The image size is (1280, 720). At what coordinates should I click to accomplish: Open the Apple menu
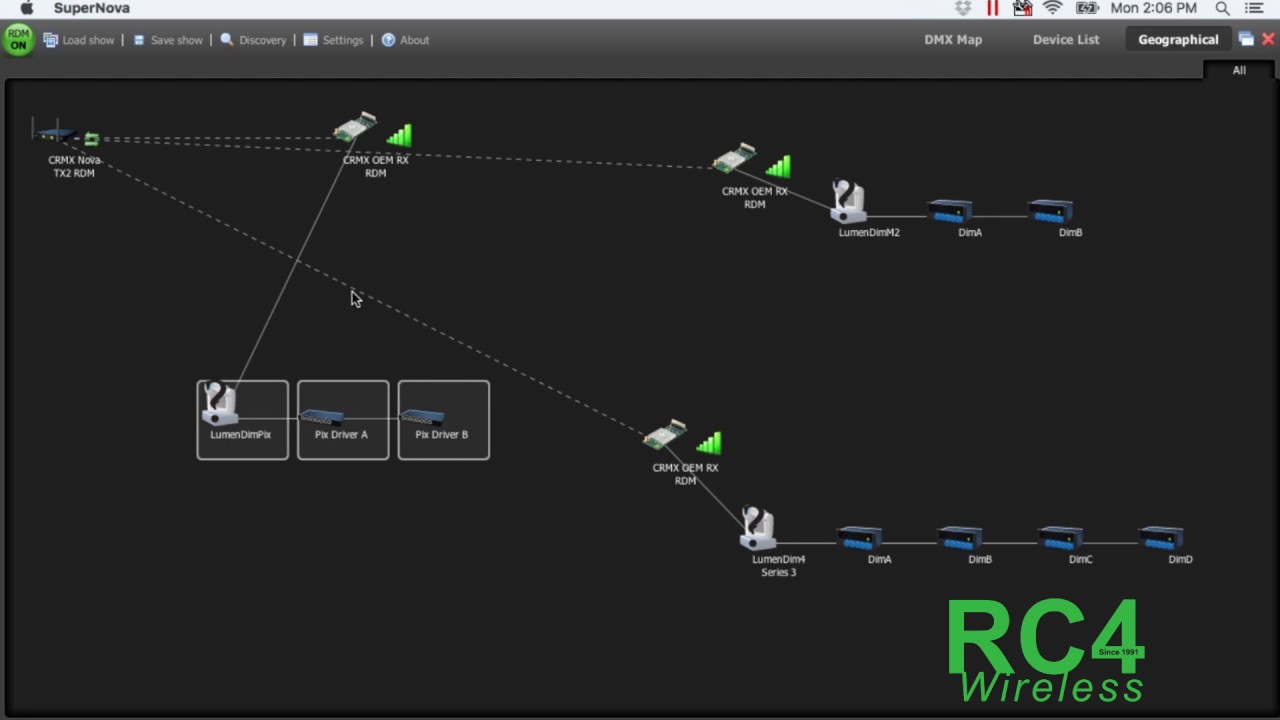27,8
